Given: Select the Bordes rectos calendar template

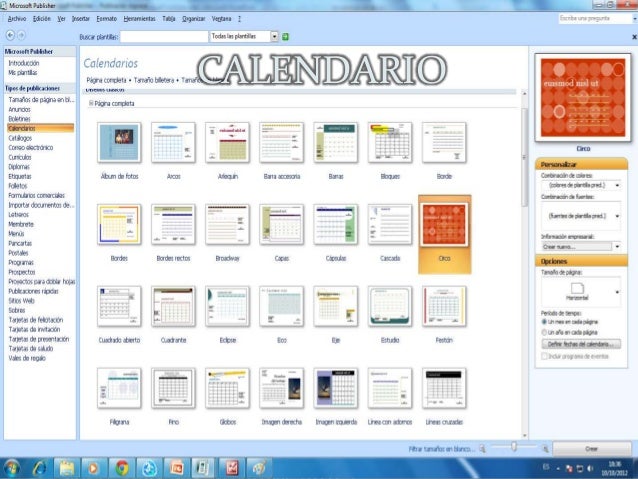Looking at the screenshot, I should tap(173, 224).
